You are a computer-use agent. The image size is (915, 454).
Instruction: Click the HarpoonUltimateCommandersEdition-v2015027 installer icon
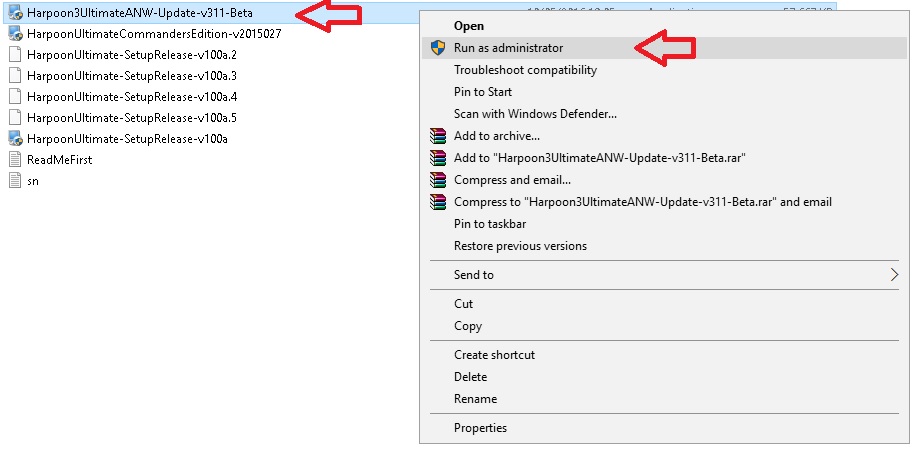16,33
